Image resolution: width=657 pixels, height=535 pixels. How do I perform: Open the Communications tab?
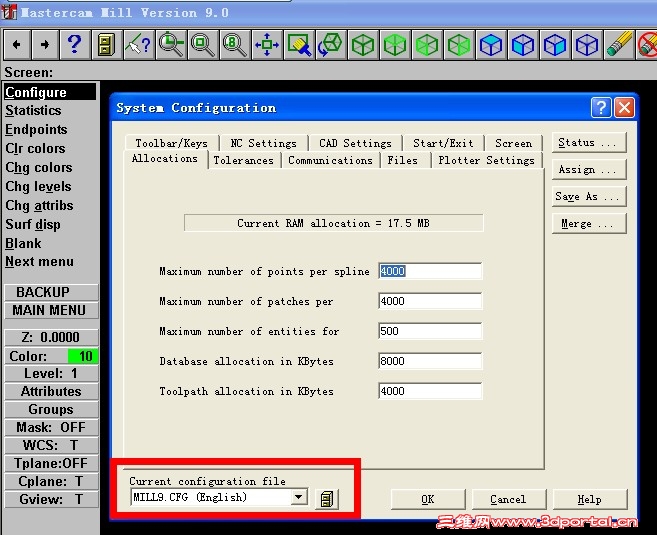click(x=330, y=160)
